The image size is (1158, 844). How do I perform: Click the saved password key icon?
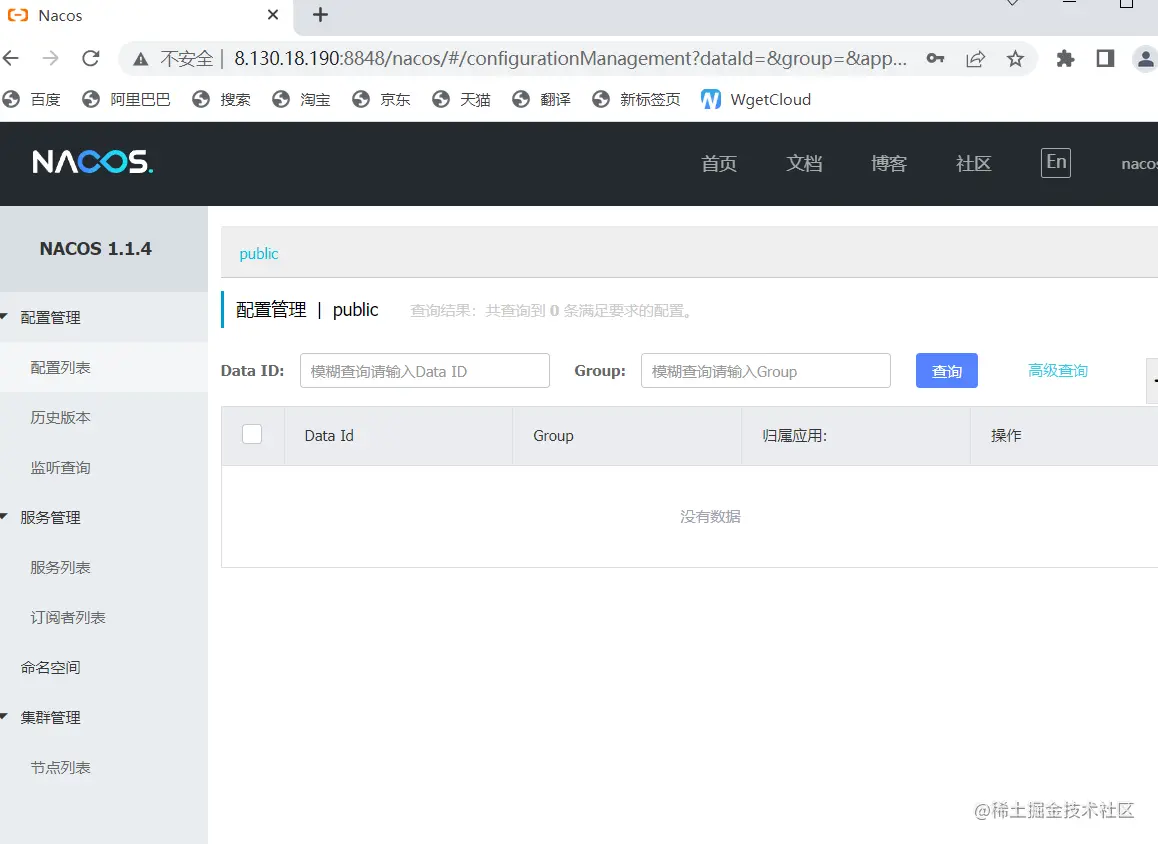tap(935, 58)
